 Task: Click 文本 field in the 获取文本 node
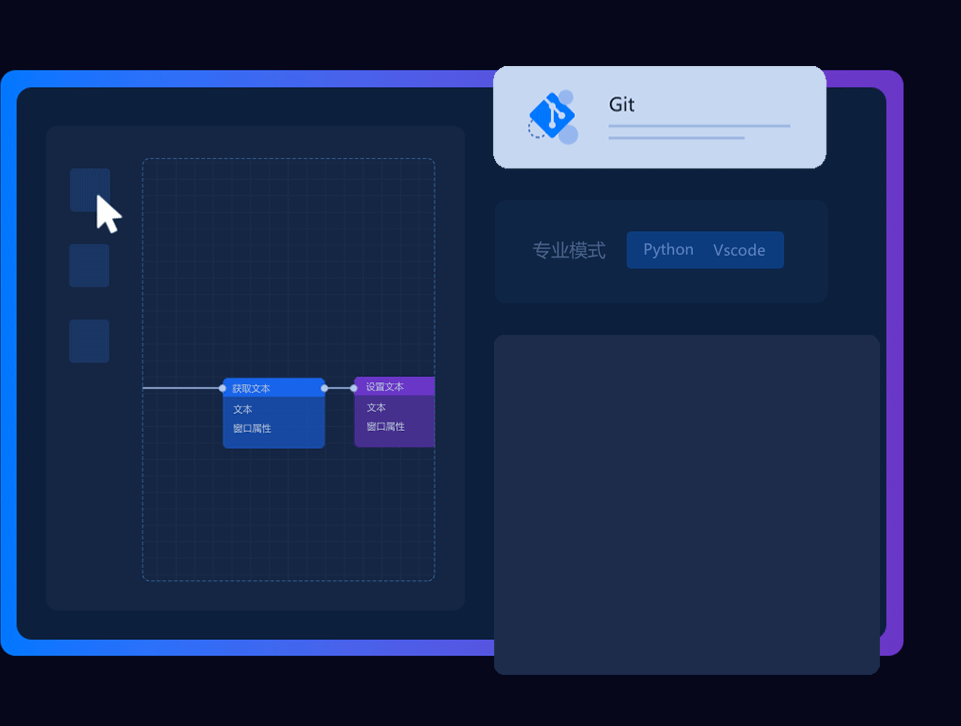point(243,409)
